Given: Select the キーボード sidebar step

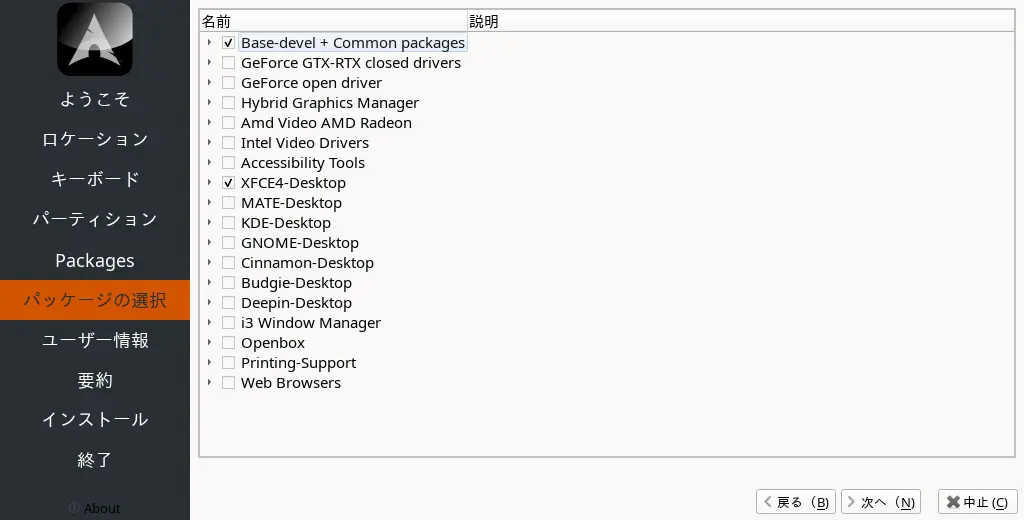Looking at the screenshot, I should (x=95, y=179).
